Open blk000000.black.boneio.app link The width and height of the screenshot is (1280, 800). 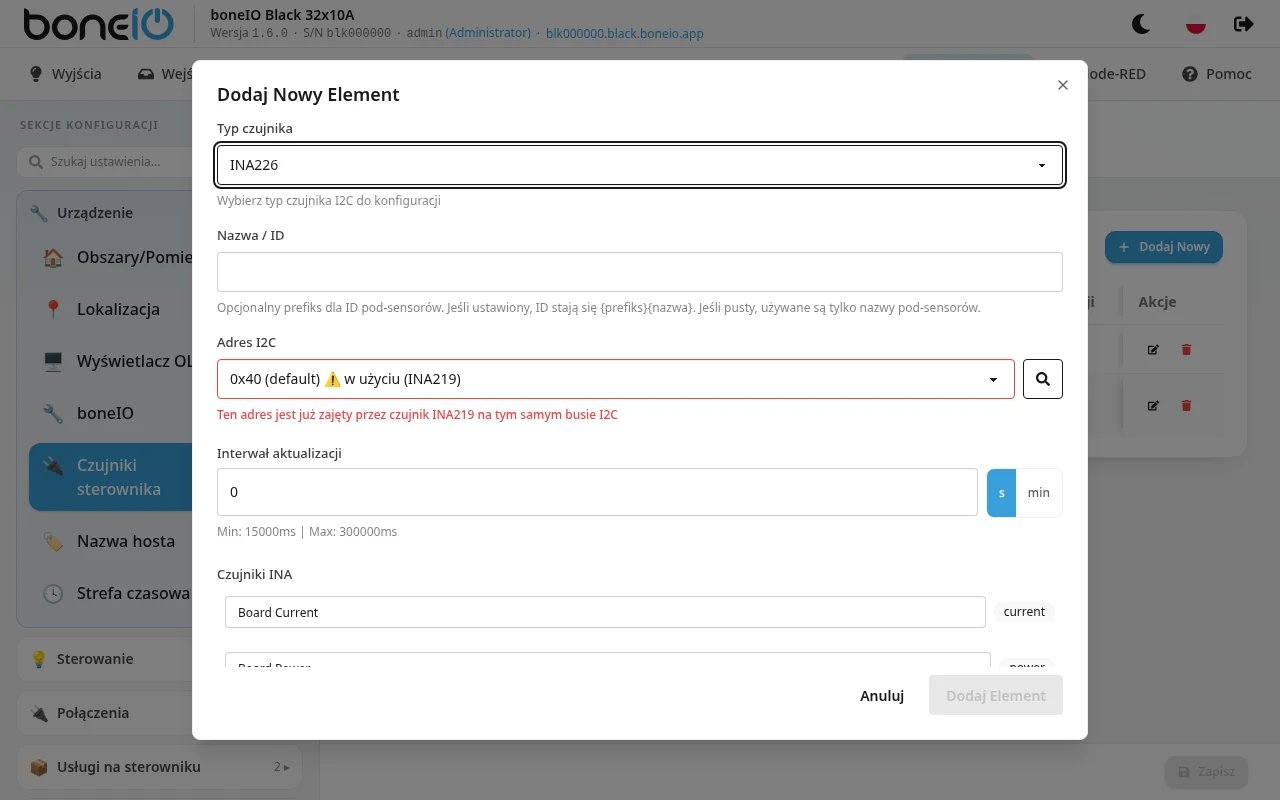point(625,33)
